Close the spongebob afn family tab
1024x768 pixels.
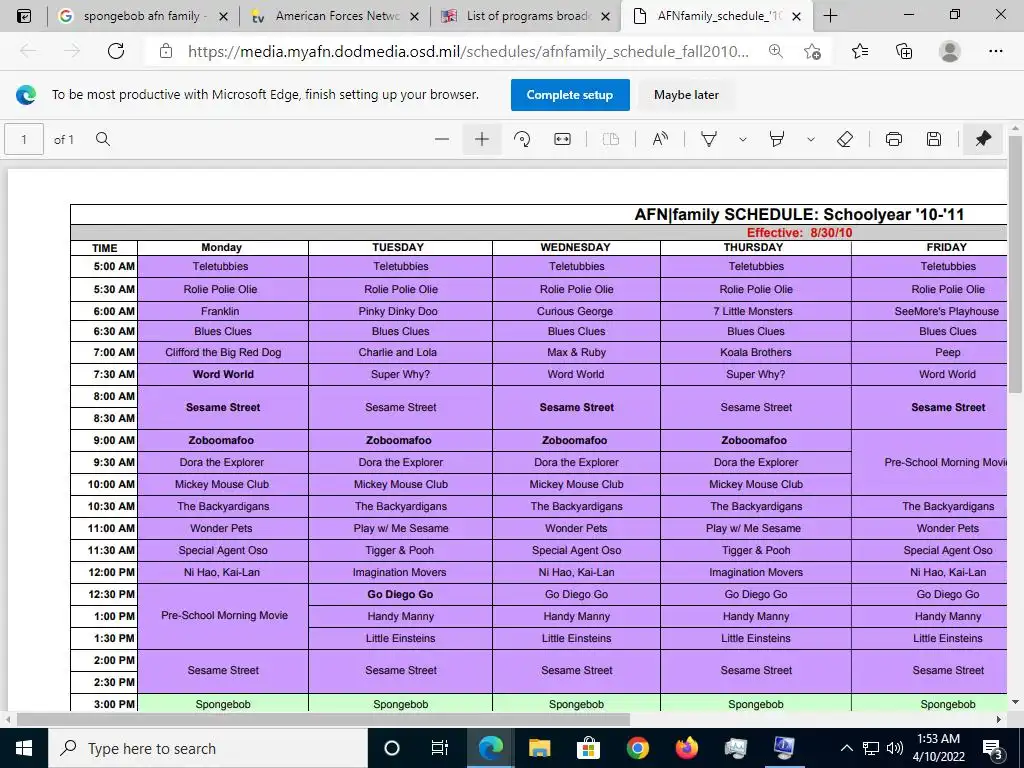pyautogui.click(x=223, y=16)
